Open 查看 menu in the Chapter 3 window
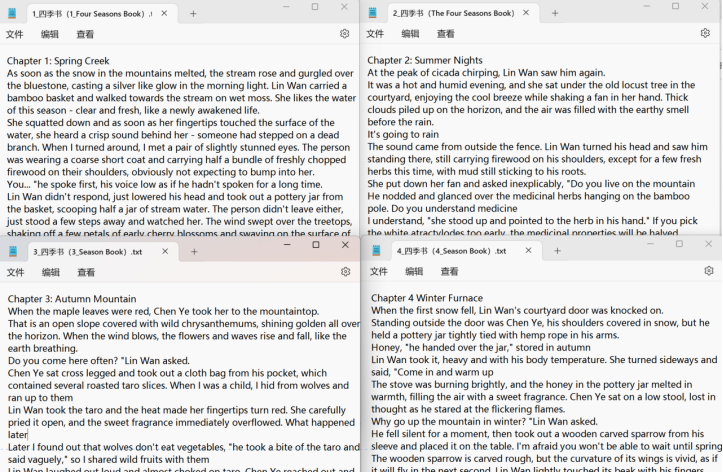Viewport: 723px width, 472px height. pyautogui.click(x=86, y=272)
